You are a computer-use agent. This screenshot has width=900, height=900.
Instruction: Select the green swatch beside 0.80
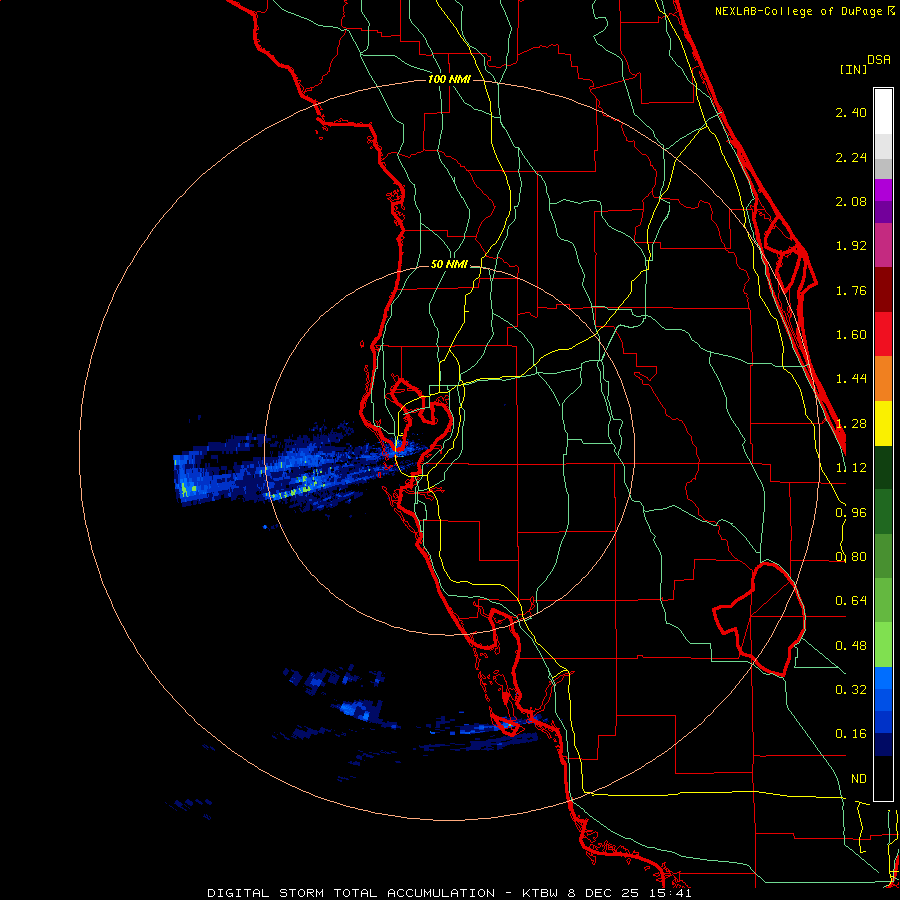pyautogui.click(x=883, y=556)
